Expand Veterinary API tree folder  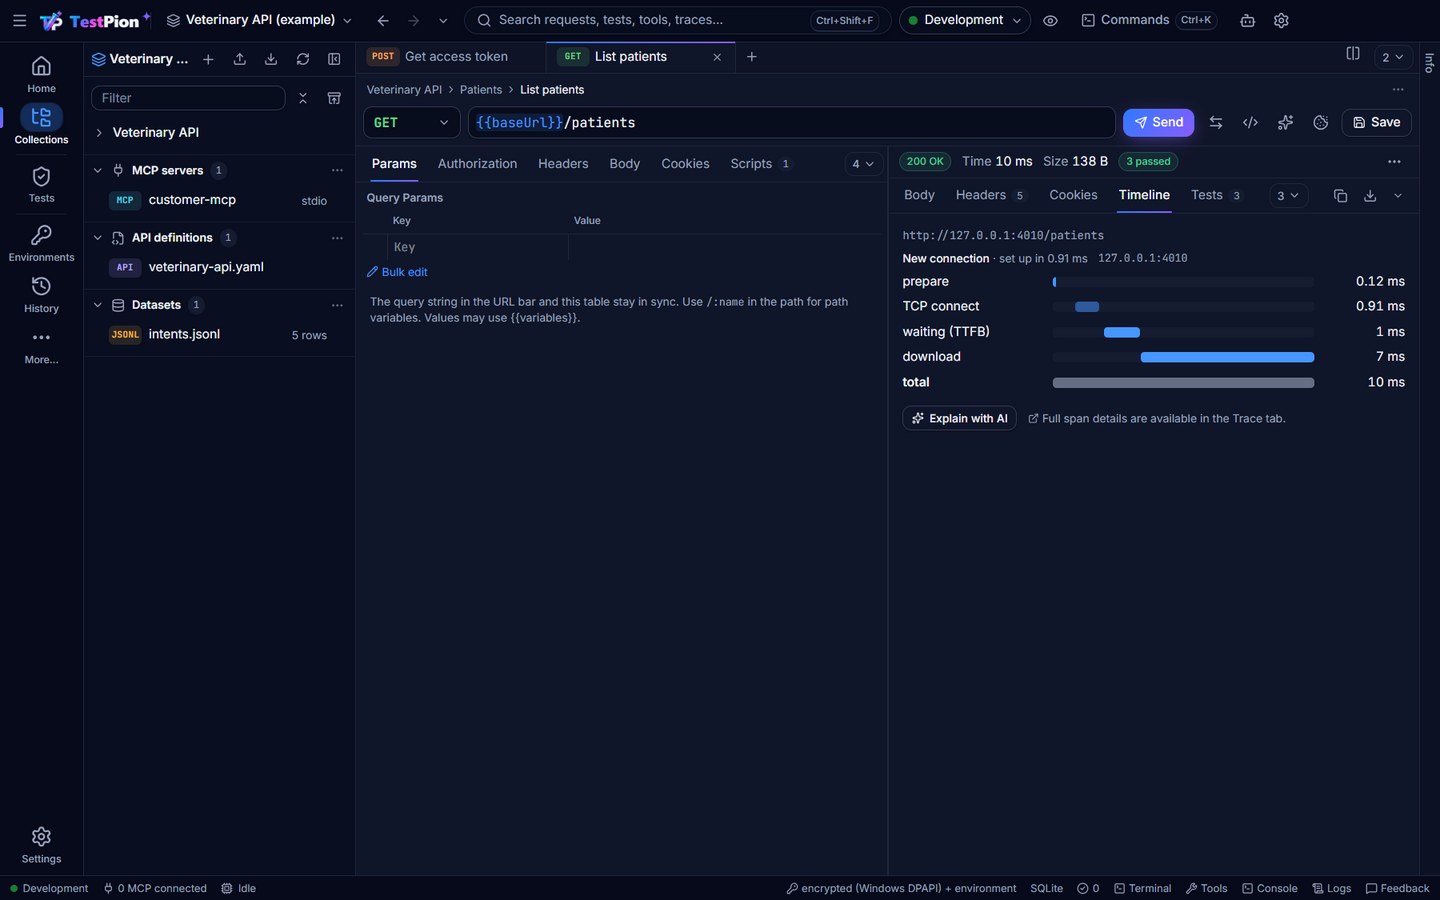(99, 132)
